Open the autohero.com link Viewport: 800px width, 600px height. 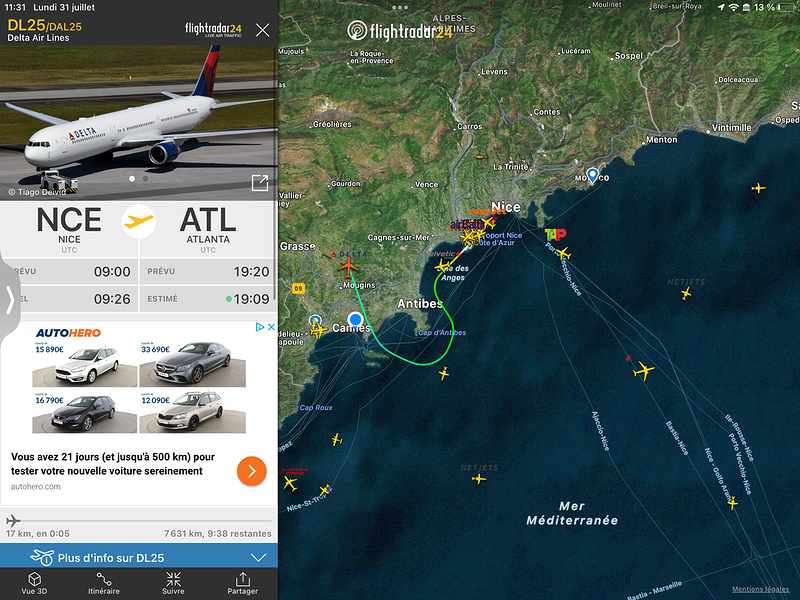point(36,487)
